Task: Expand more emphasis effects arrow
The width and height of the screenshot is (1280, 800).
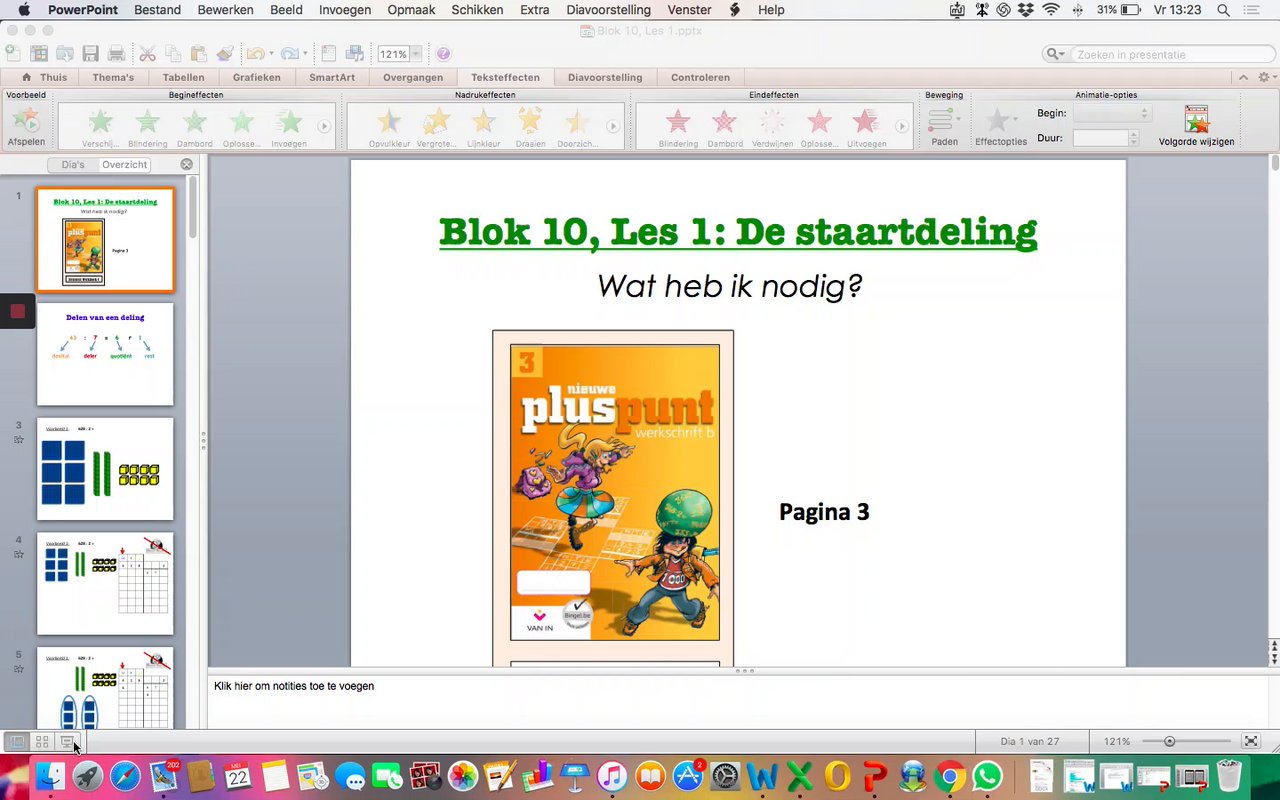Action: 613,127
